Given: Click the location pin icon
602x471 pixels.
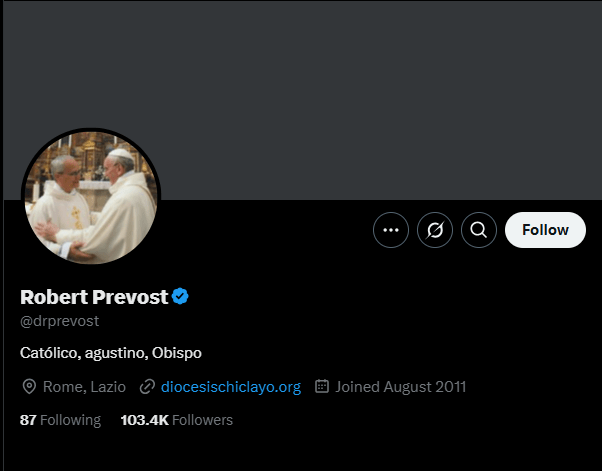Looking at the screenshot, I should [x=29, y=386].
